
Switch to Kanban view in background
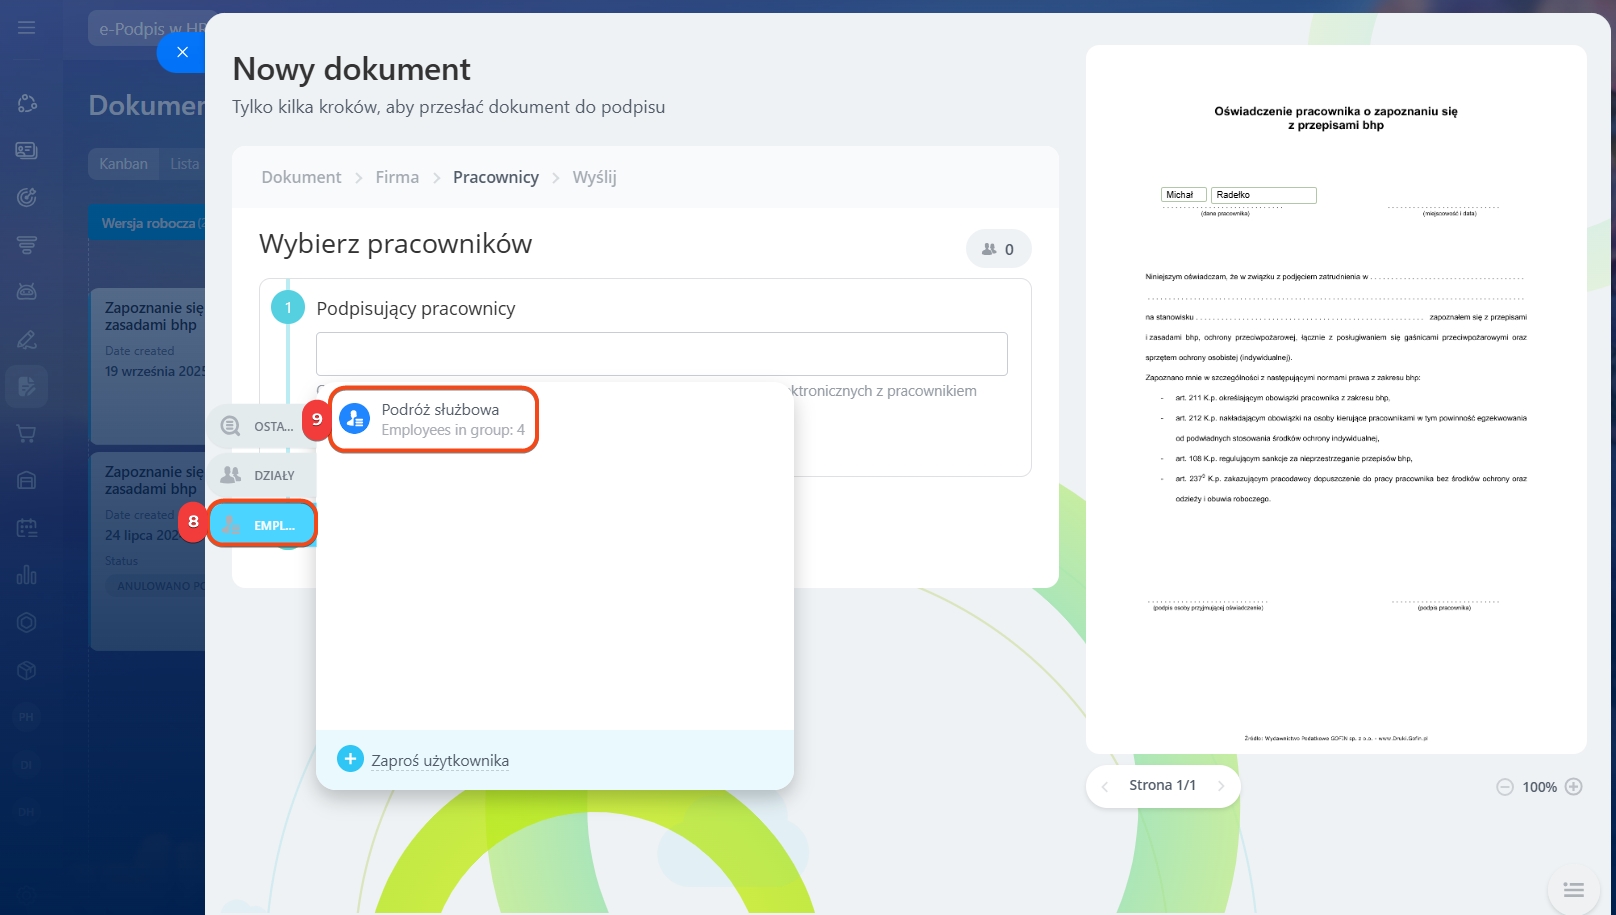pos(123,164)
